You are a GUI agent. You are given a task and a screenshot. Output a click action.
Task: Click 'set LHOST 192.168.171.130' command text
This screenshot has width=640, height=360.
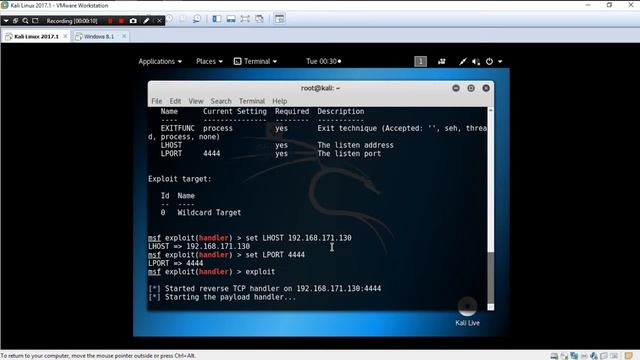[298, 238]
